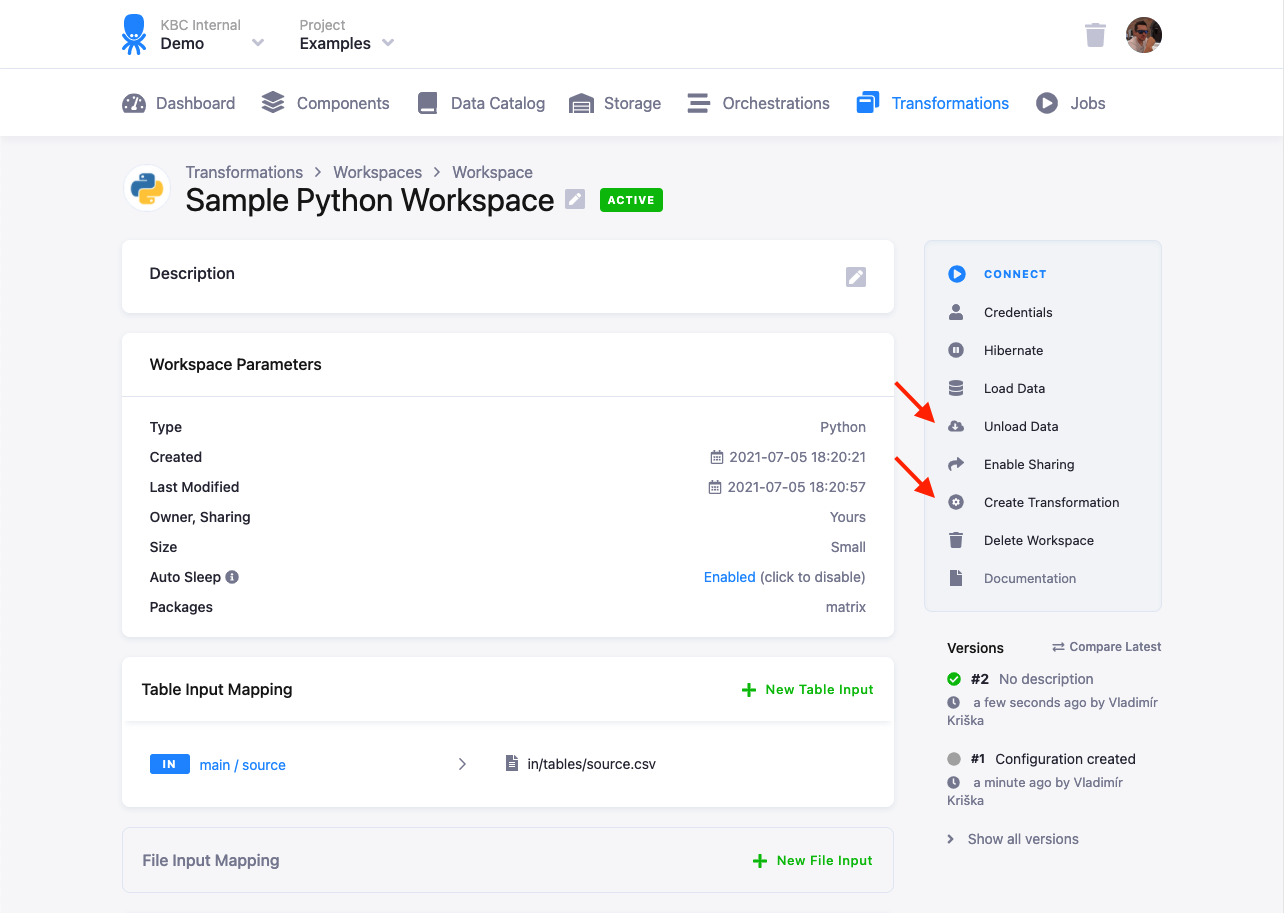Click Unload Data
The height and width of the screenshot is (913, 1284).
[1021, 426]
